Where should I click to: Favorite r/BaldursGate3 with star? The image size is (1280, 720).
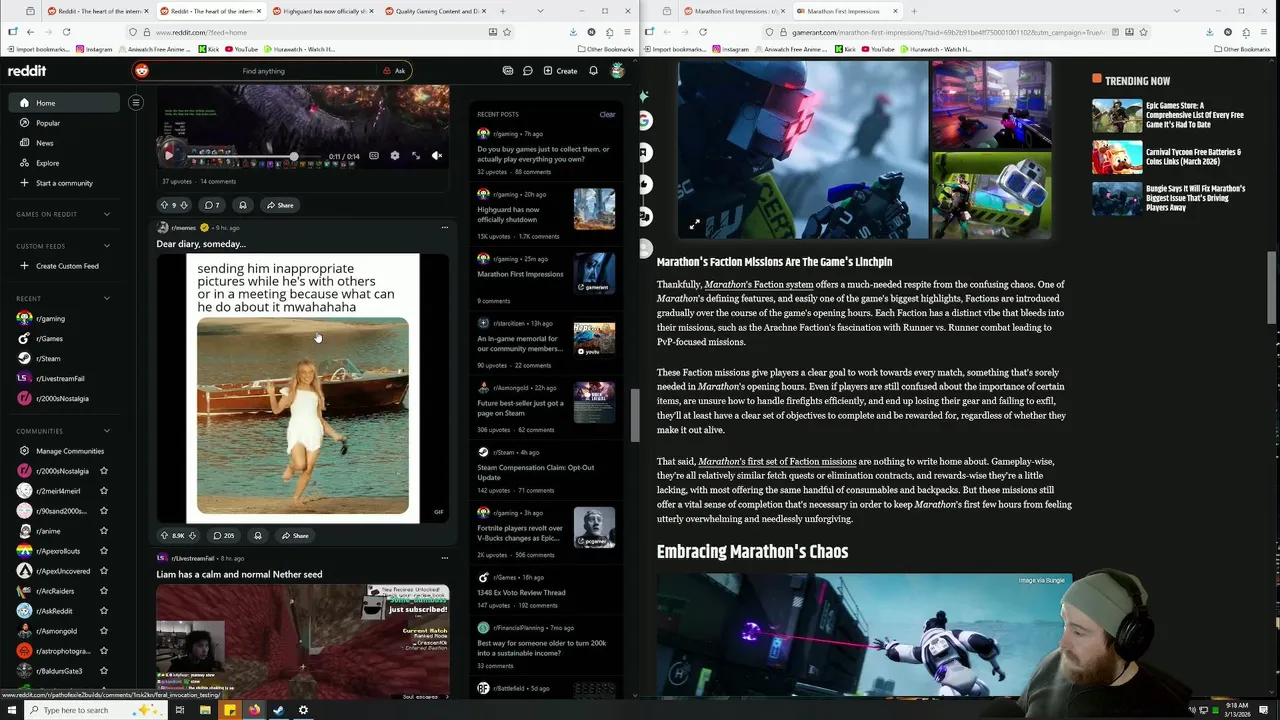pos(104,671)
